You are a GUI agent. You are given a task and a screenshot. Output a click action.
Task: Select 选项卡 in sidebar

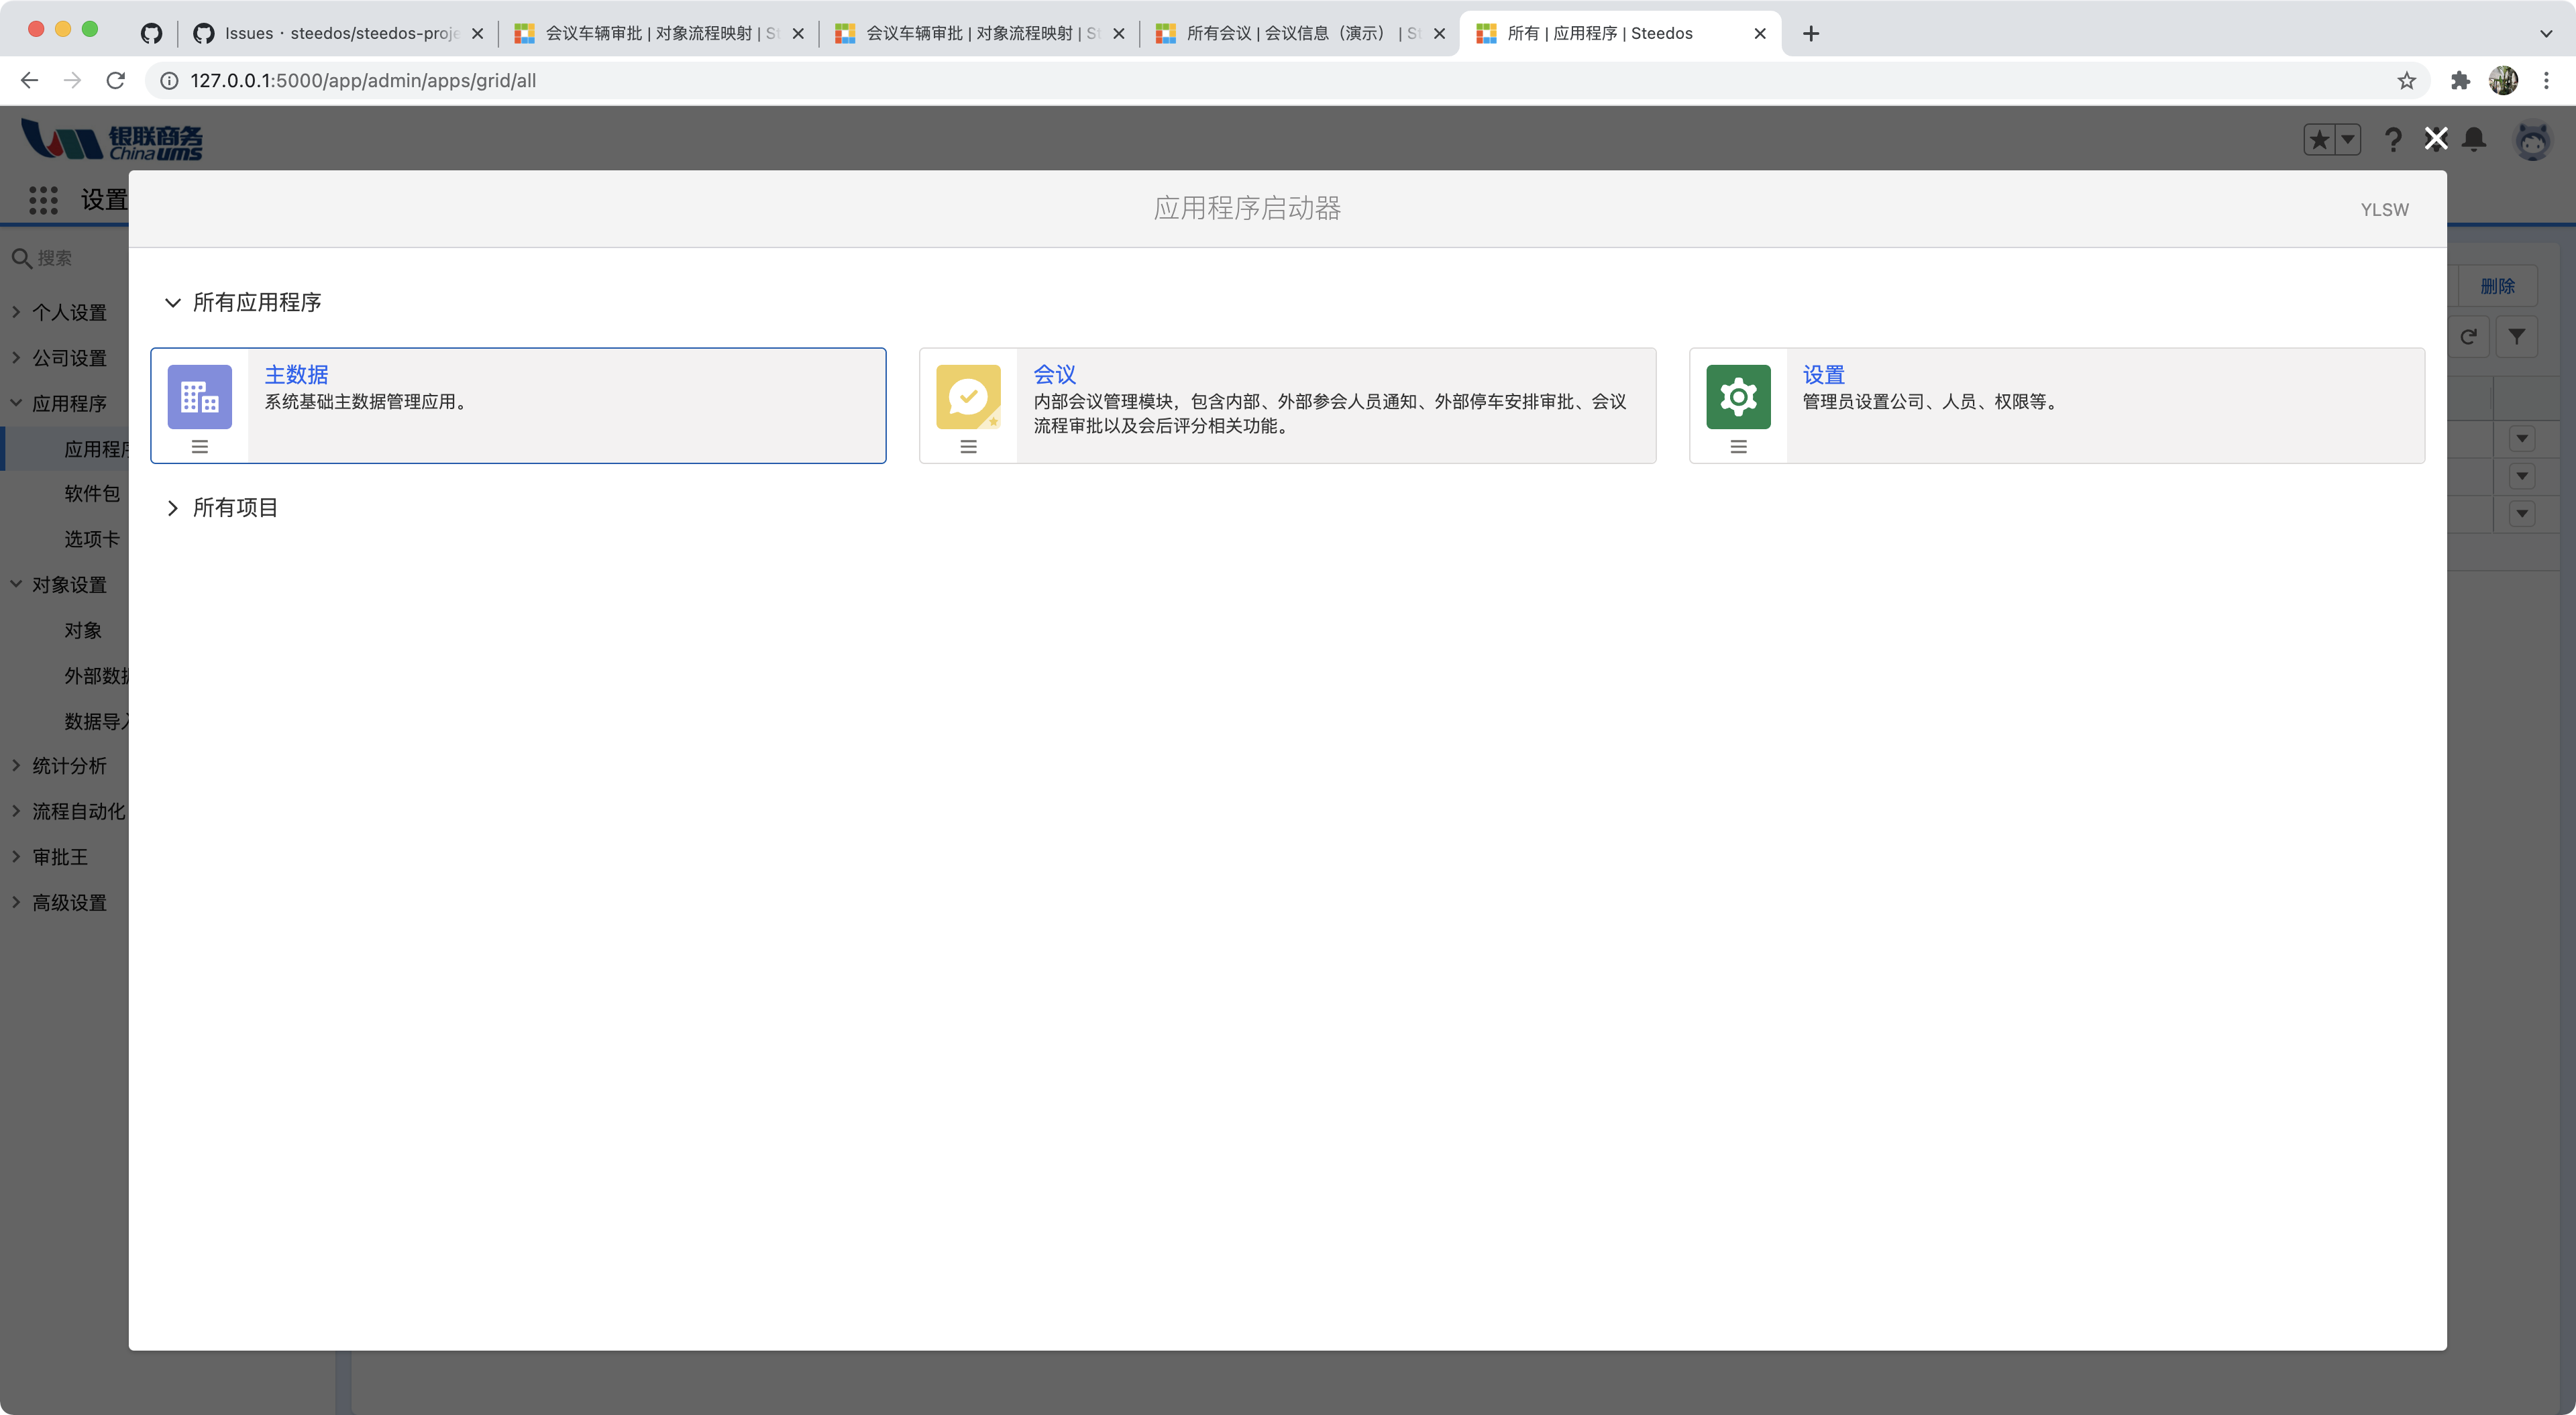coord(92,539)
